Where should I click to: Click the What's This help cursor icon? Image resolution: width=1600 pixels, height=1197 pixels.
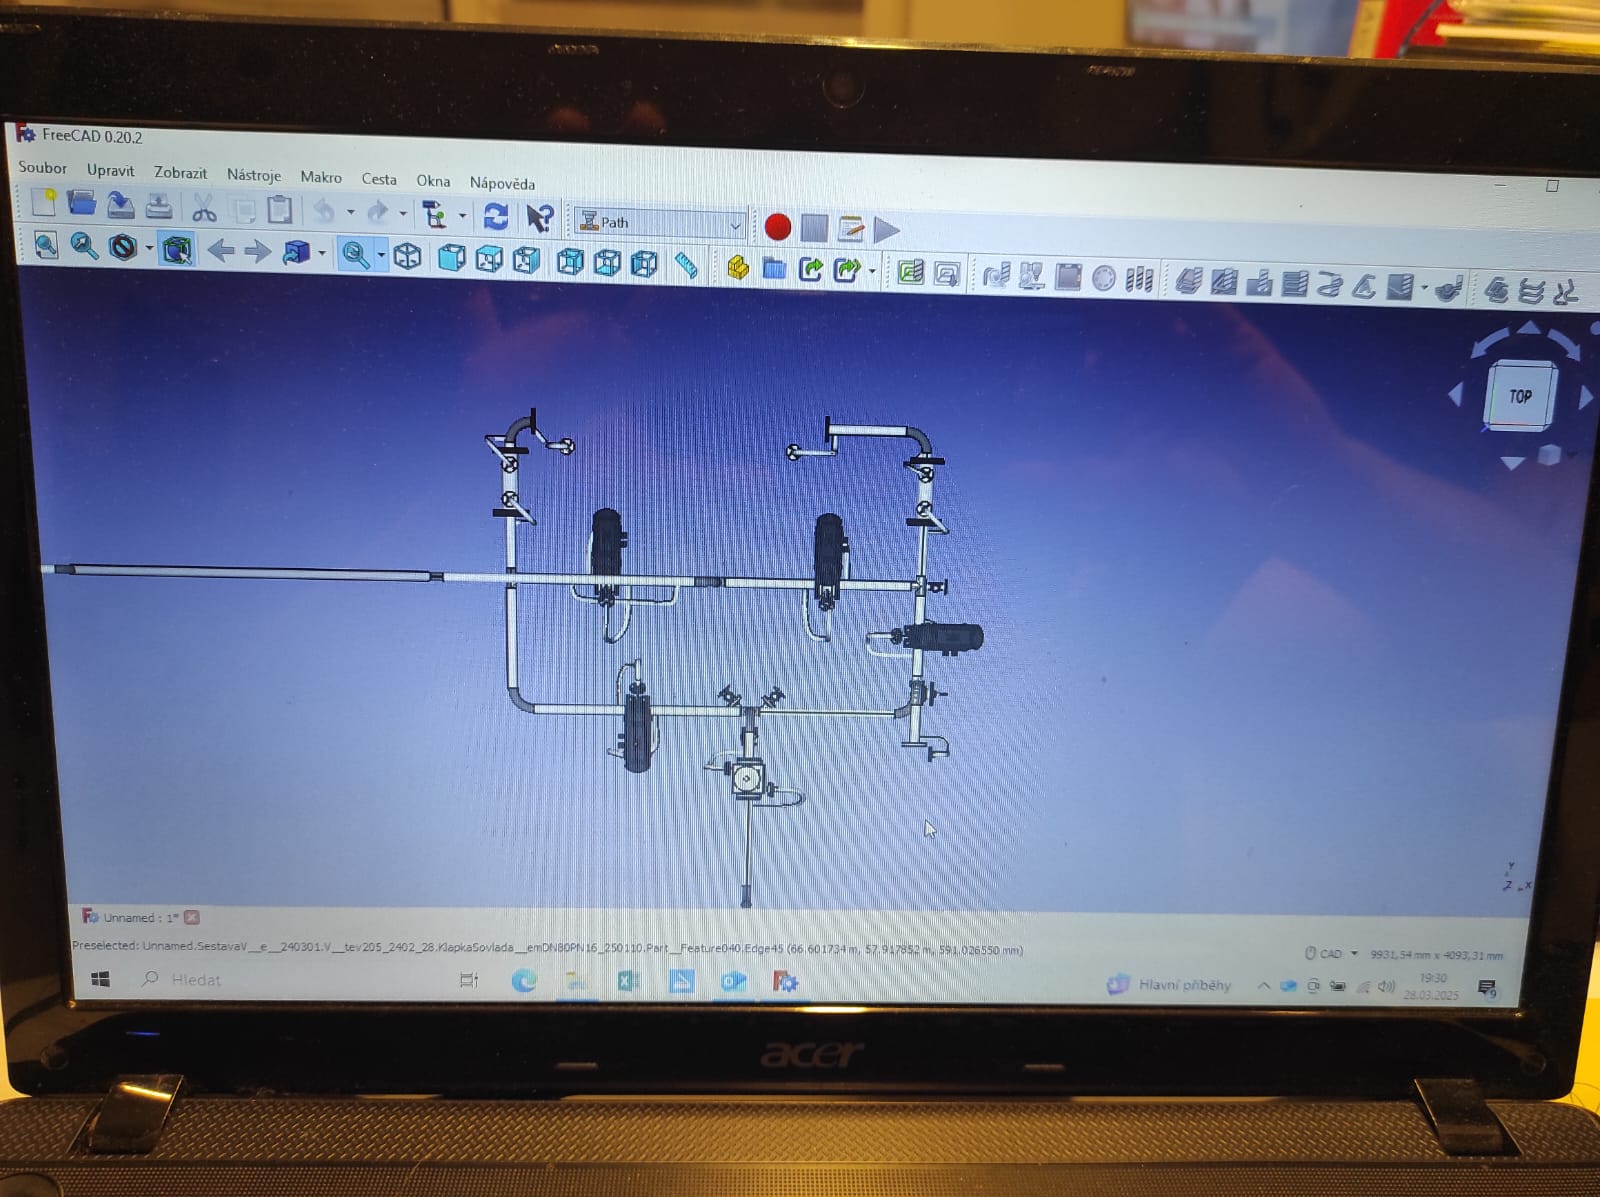[x=540, y=218]
